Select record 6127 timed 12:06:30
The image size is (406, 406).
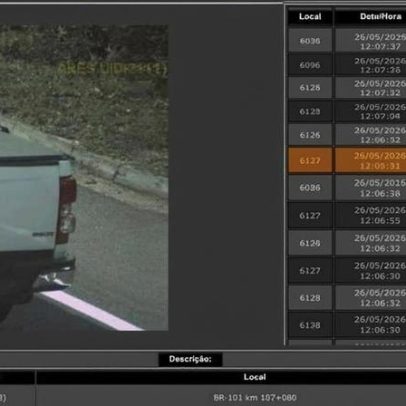(x=347, y=270)
